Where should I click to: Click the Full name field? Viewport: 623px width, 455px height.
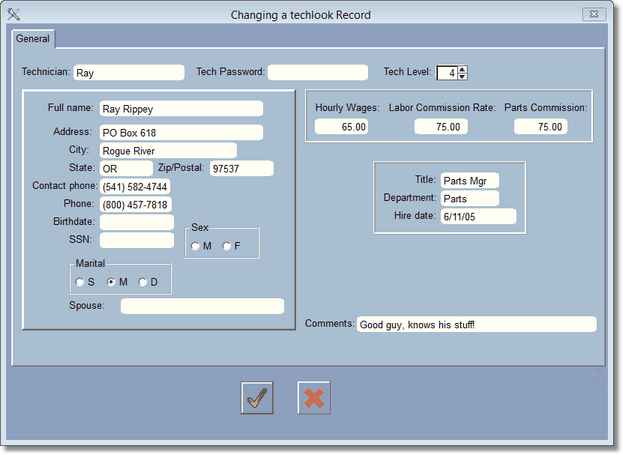181,108
